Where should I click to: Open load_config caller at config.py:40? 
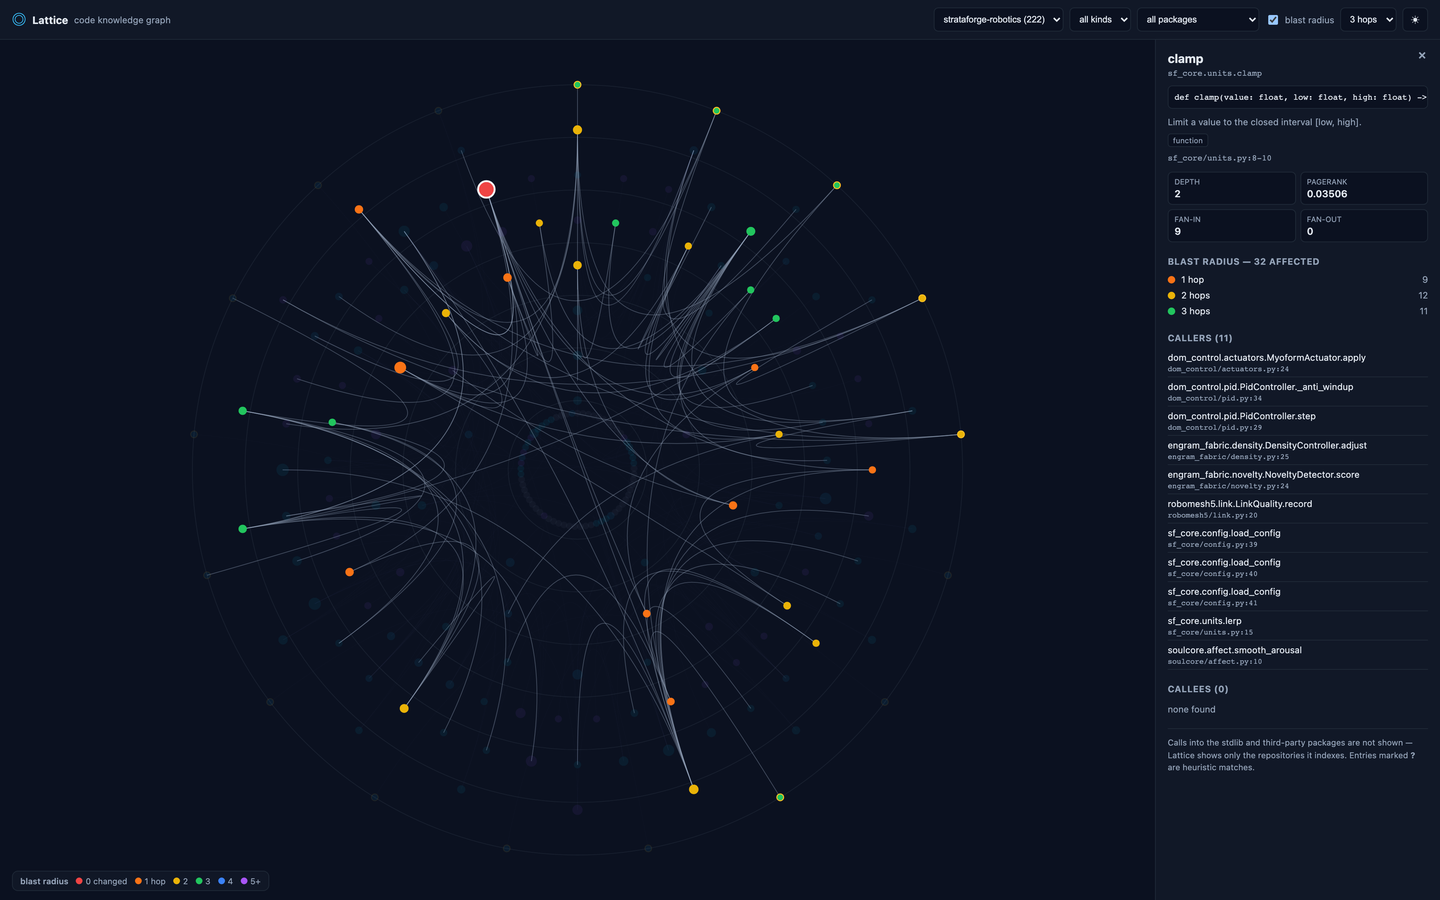1297,567
